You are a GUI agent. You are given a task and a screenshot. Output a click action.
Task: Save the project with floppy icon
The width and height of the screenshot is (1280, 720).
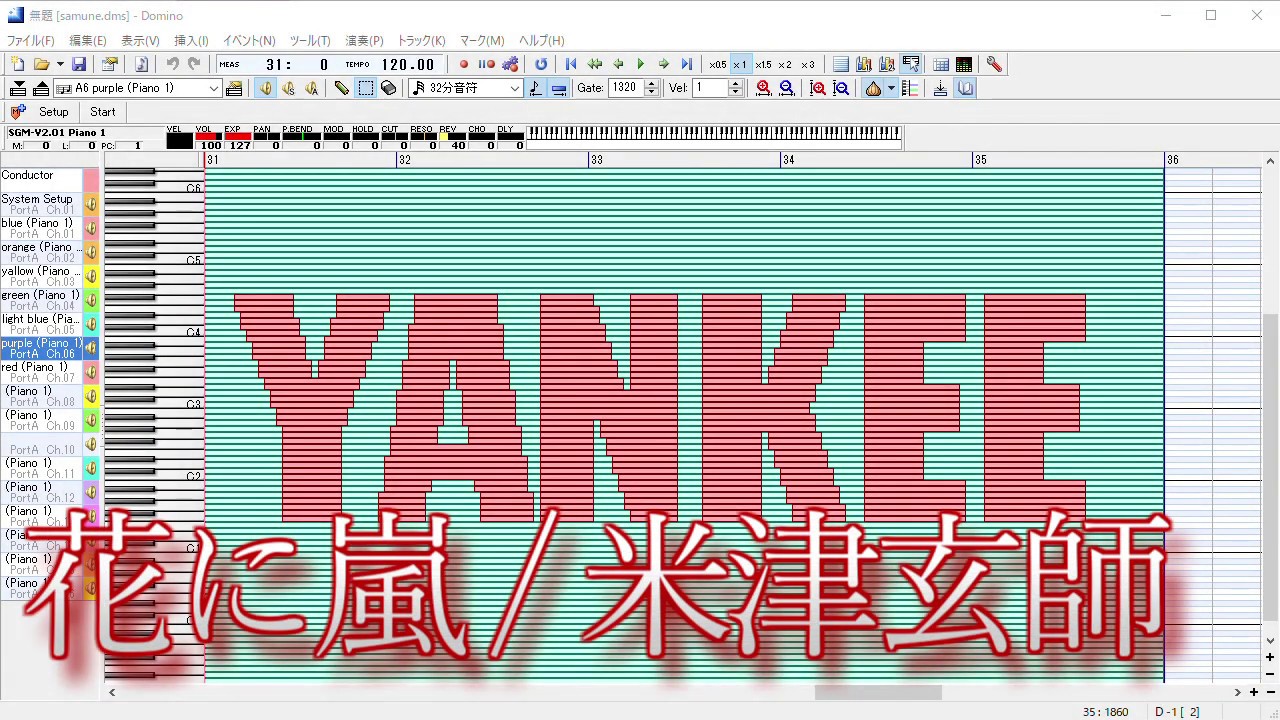pyautogui.click(x=79, y=64)
